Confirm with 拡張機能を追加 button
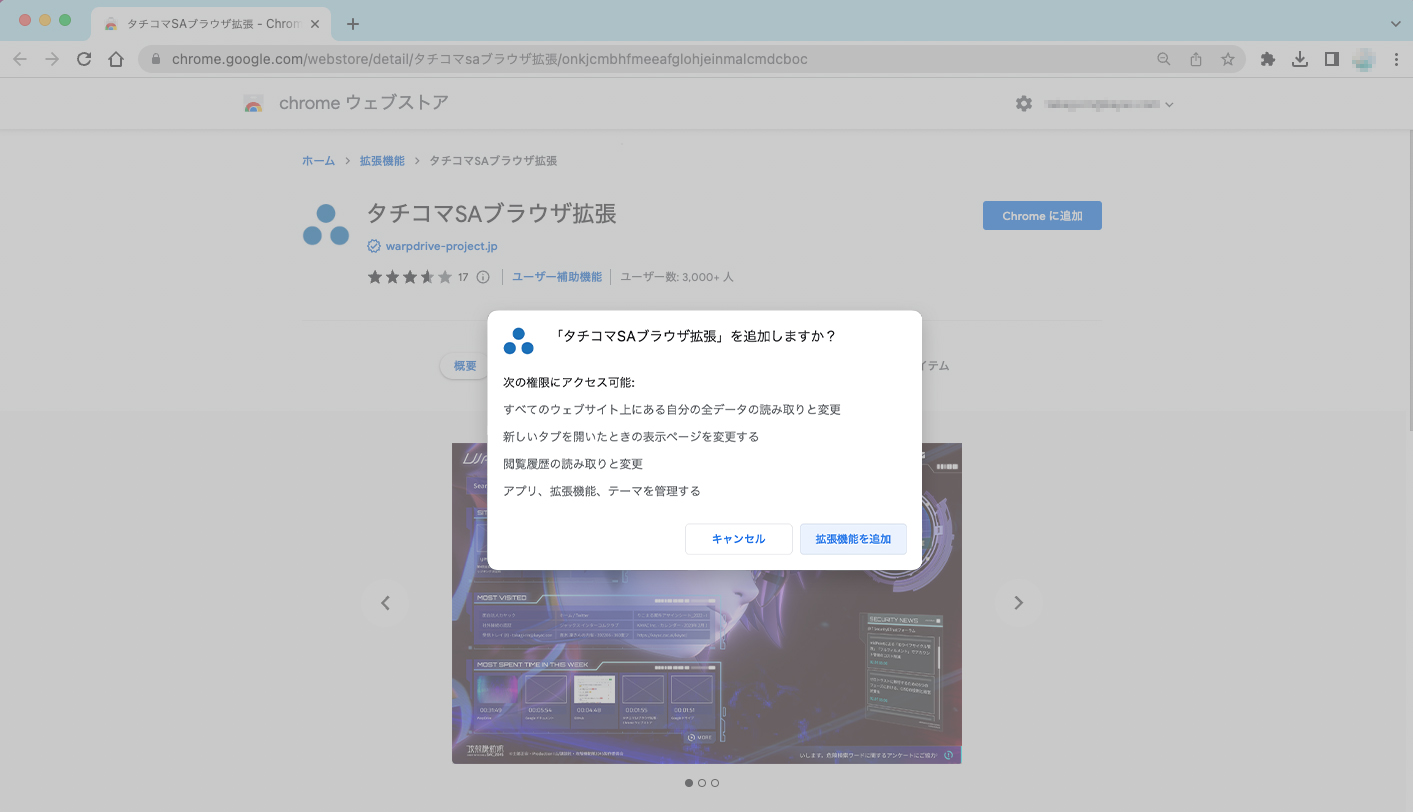This screenshot has width=1413, height=812. [853, 539]
